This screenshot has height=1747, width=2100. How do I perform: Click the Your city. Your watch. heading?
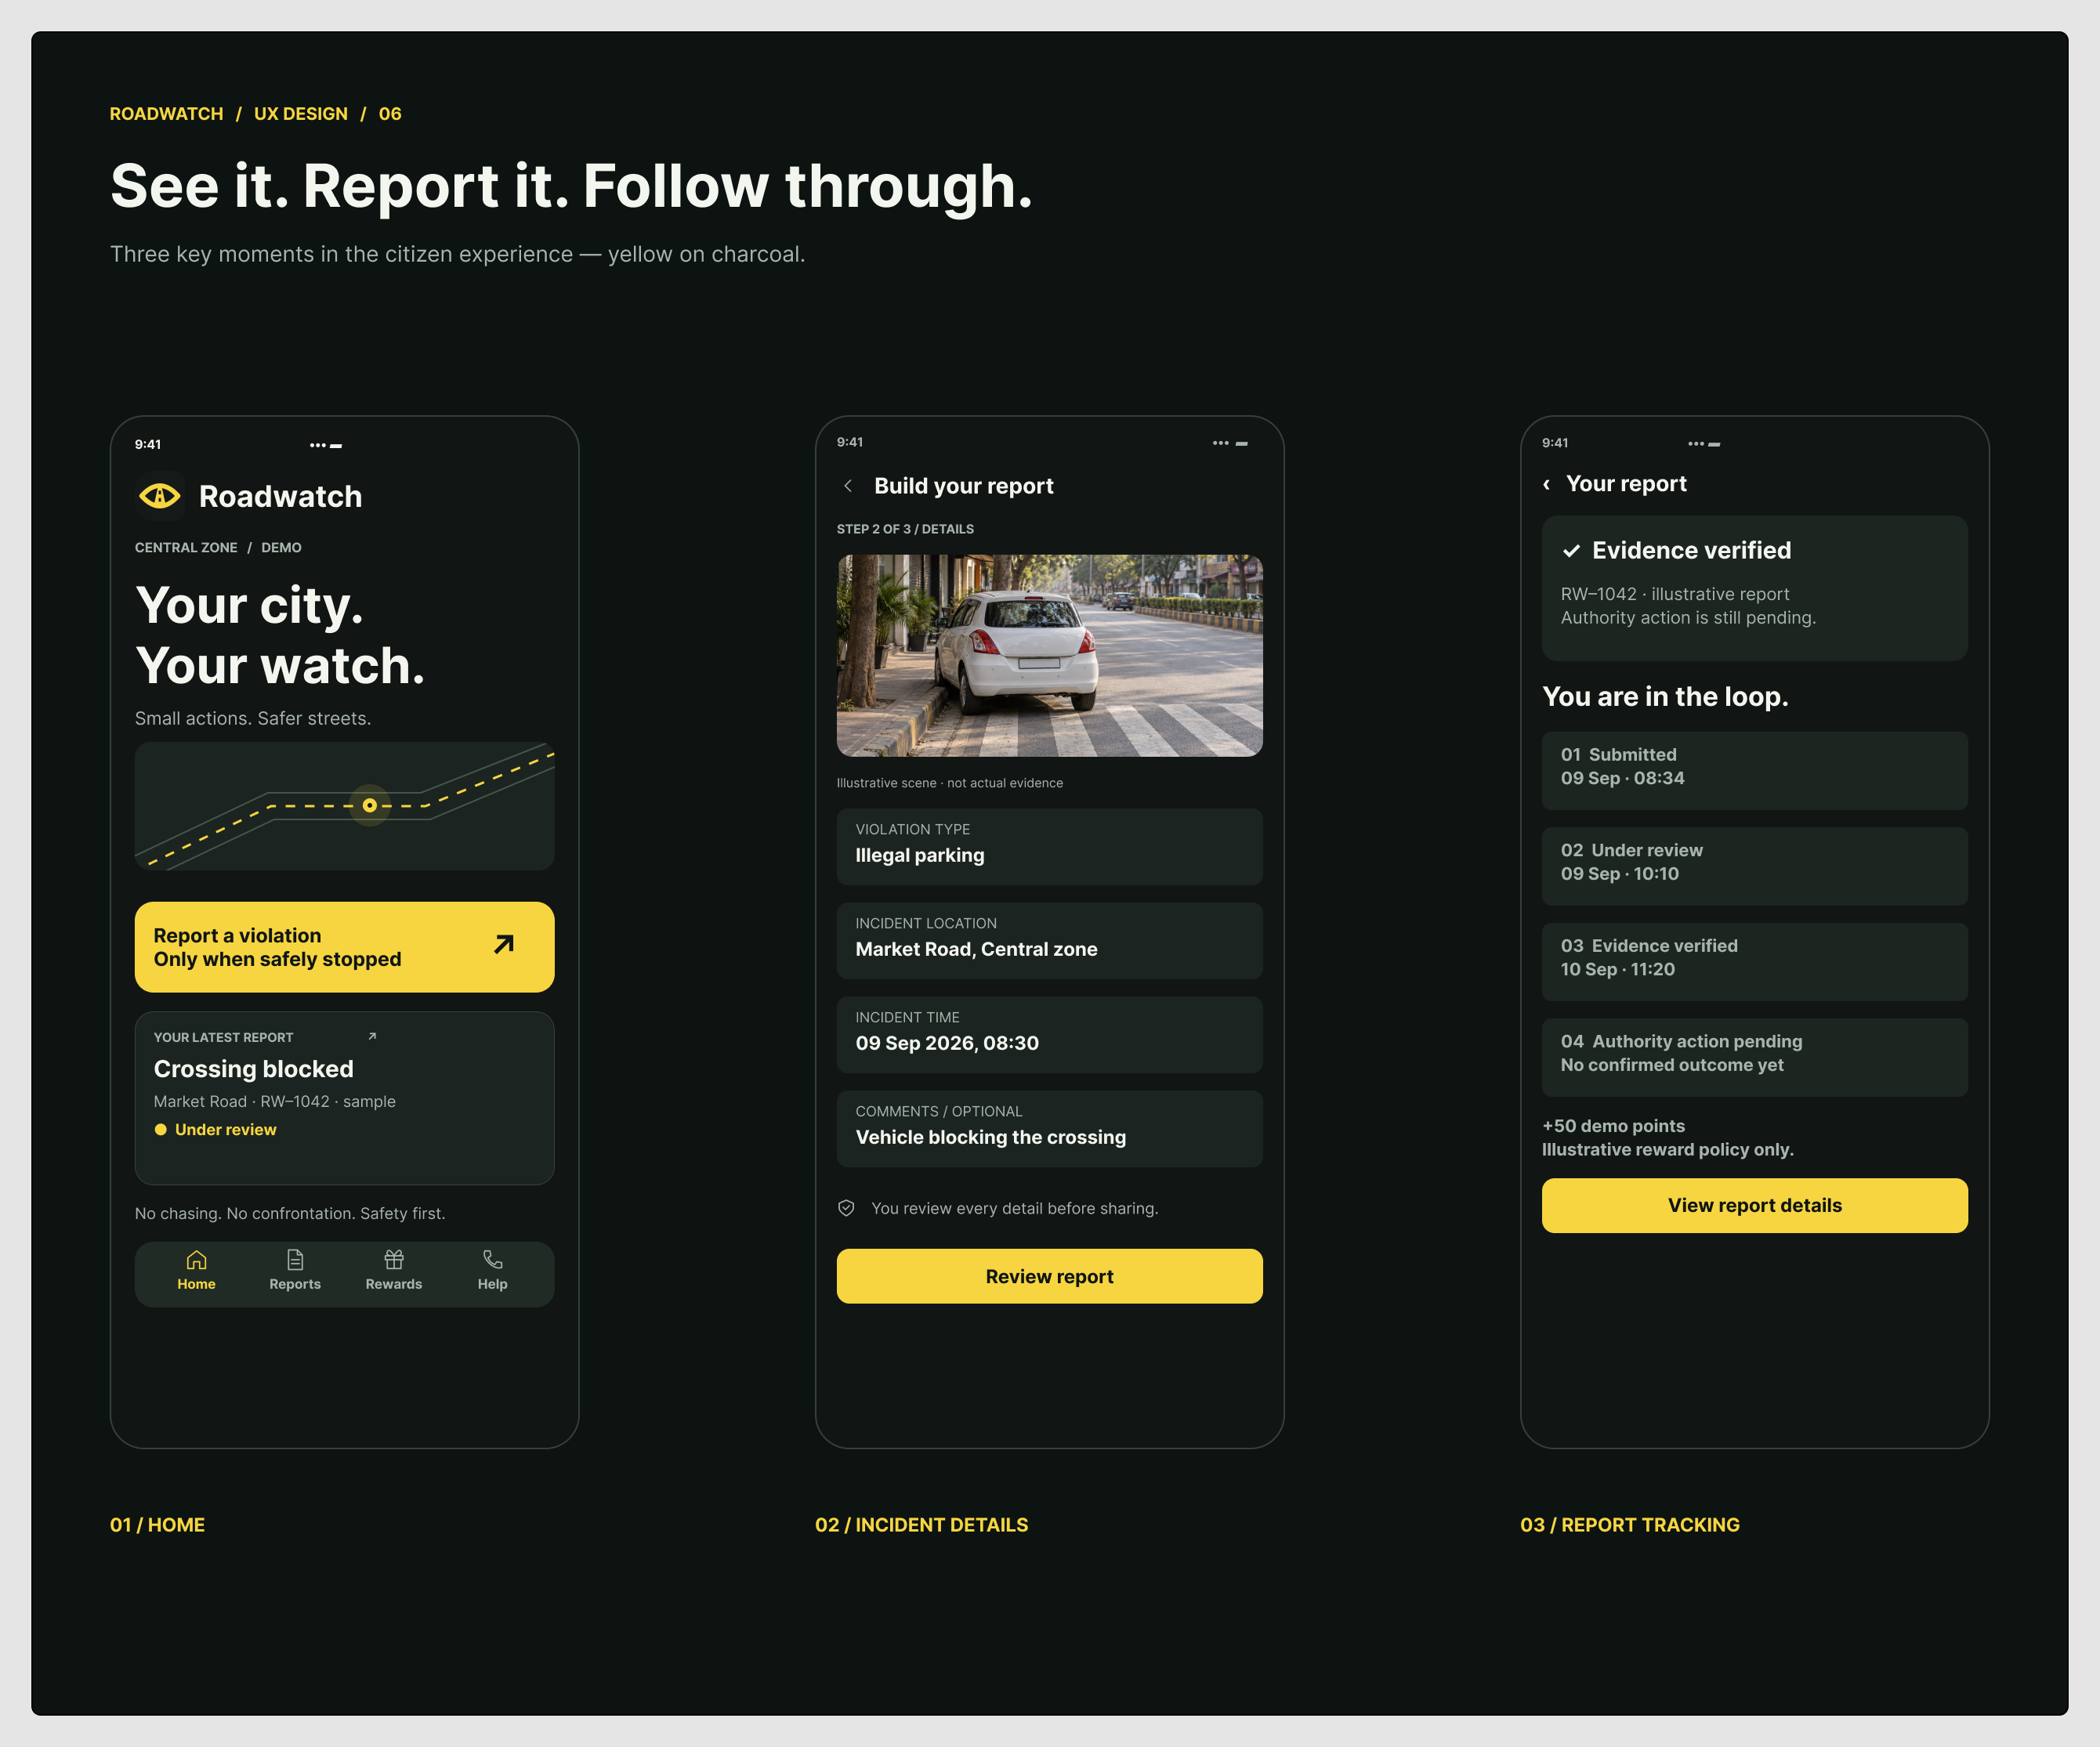pos(280,636)
